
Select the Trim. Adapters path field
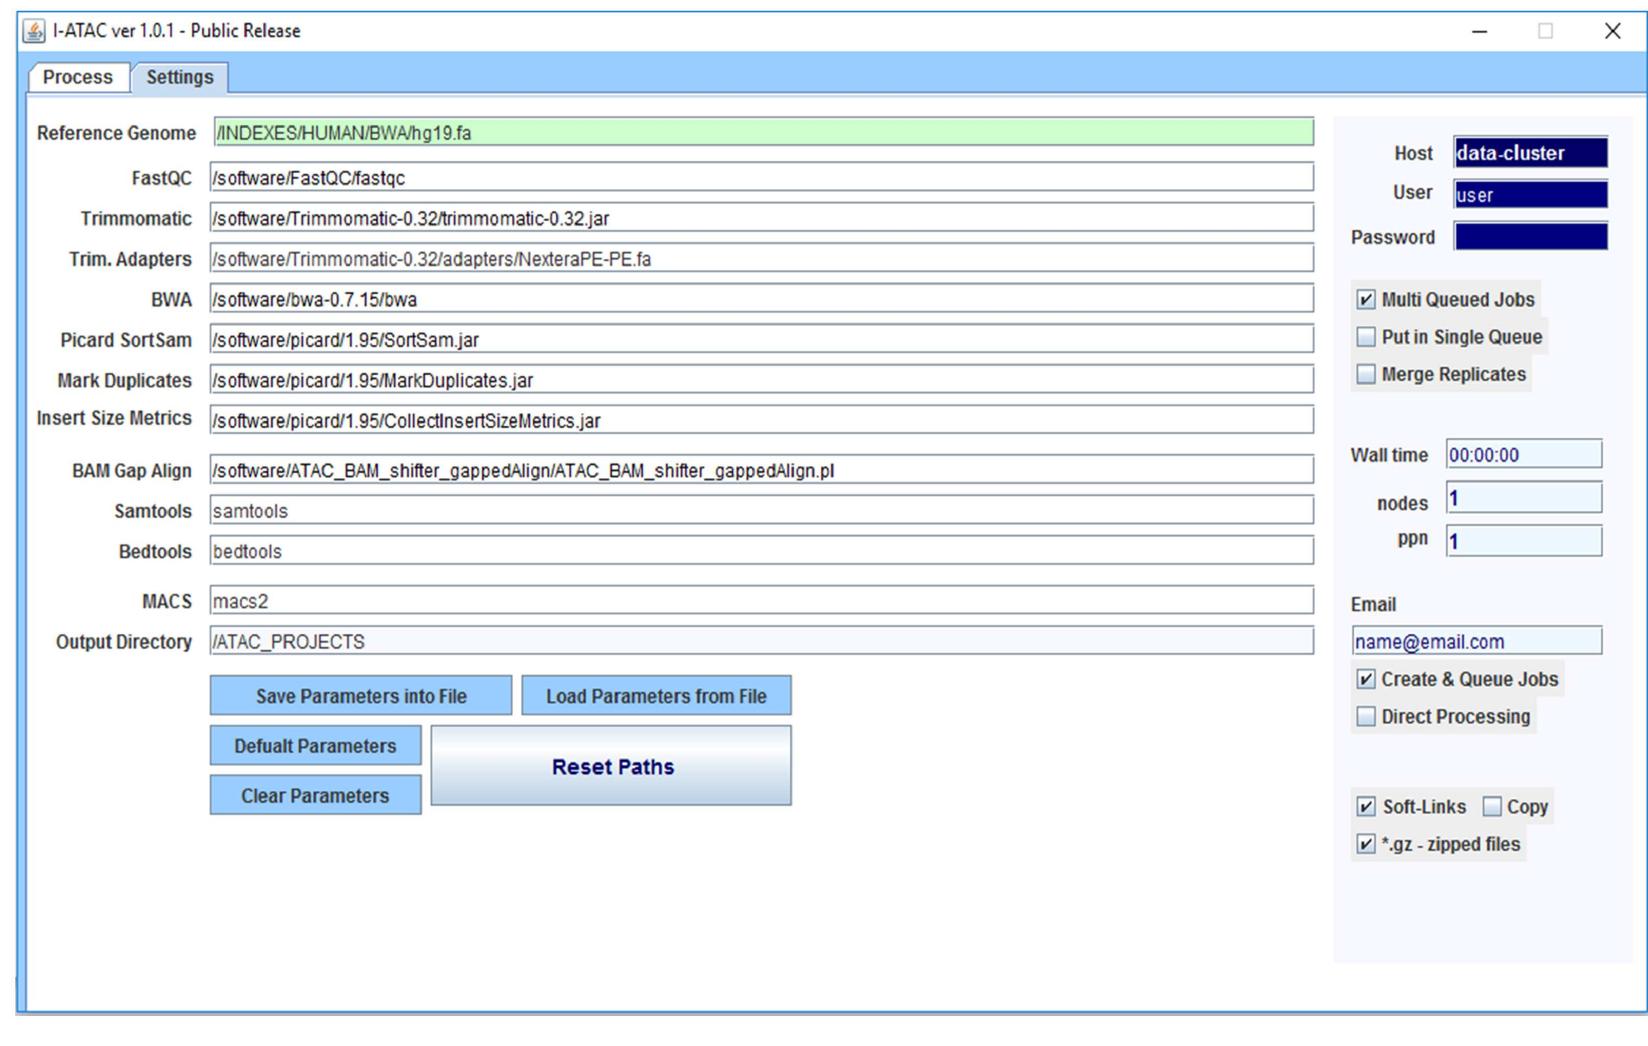click(761, 258)
